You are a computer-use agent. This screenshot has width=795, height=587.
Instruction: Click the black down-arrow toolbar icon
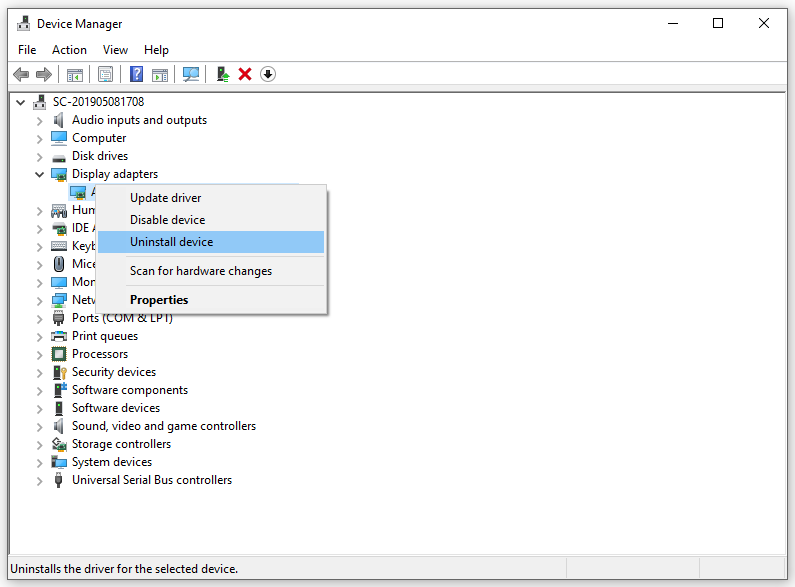pos(268,75)
